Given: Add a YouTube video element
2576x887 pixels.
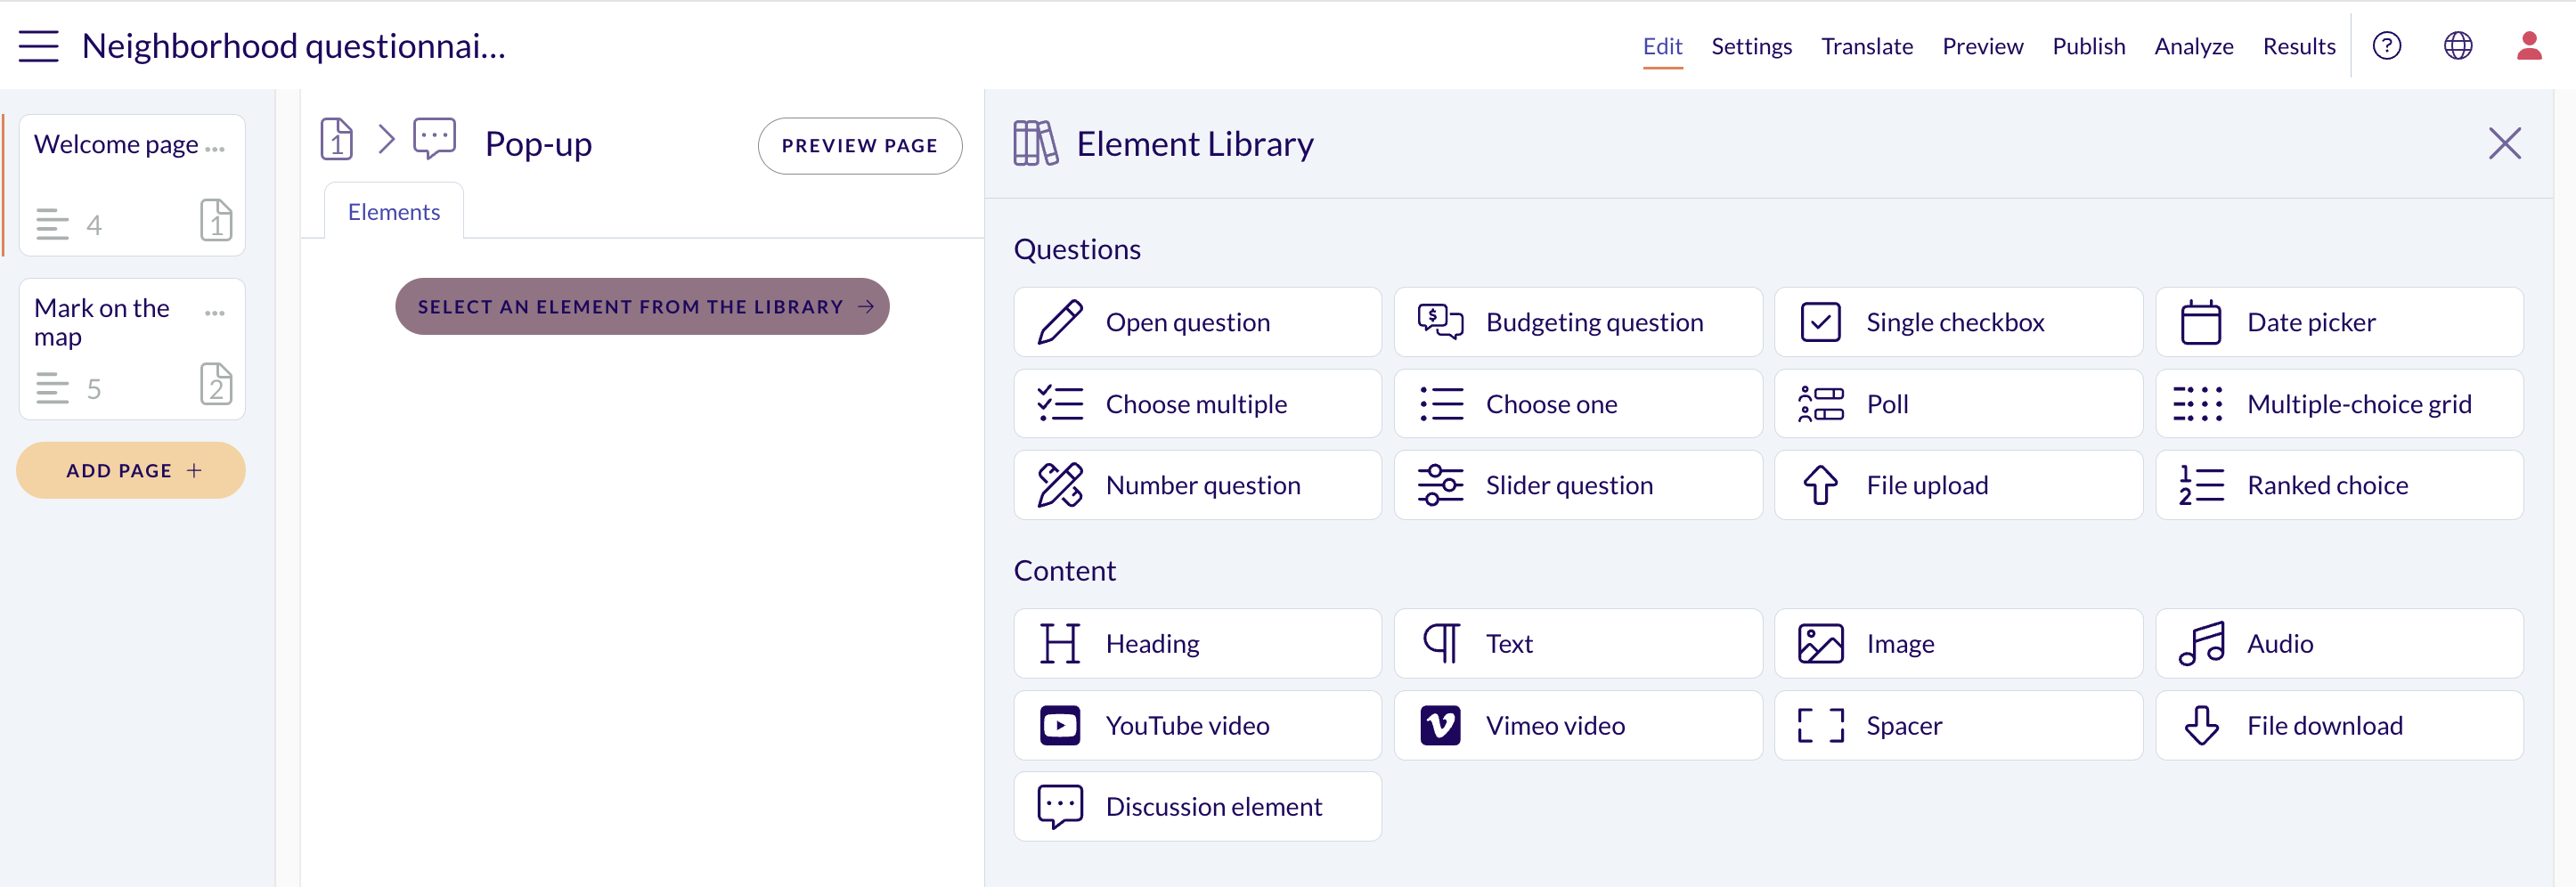Looking at the screenshot, I should pyautogui.click(x=1197, y=725).
